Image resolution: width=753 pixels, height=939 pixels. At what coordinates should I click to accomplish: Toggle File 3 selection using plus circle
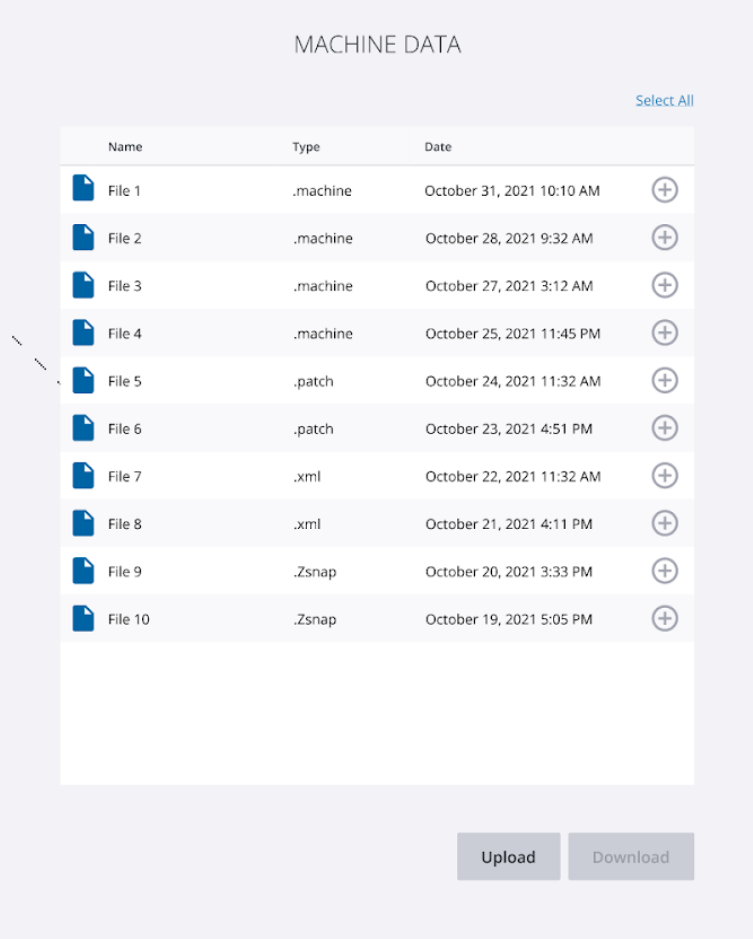click(x=664, y=285)
